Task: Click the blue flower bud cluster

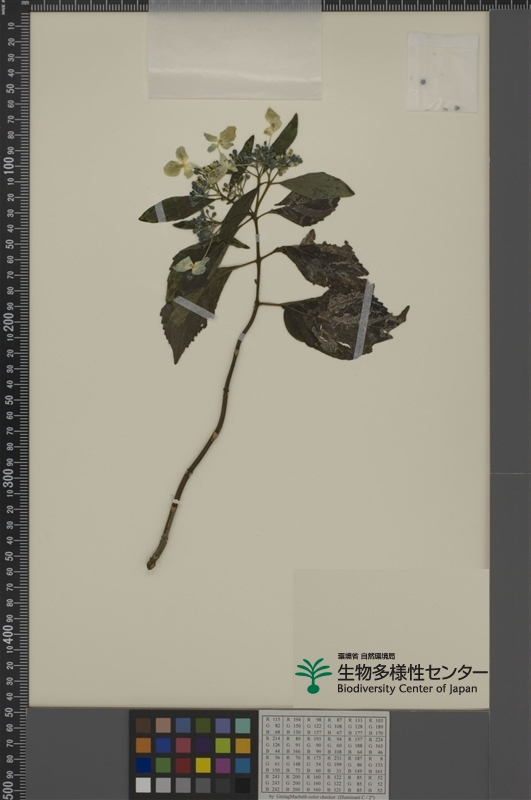Action: (x=278, y=156)
